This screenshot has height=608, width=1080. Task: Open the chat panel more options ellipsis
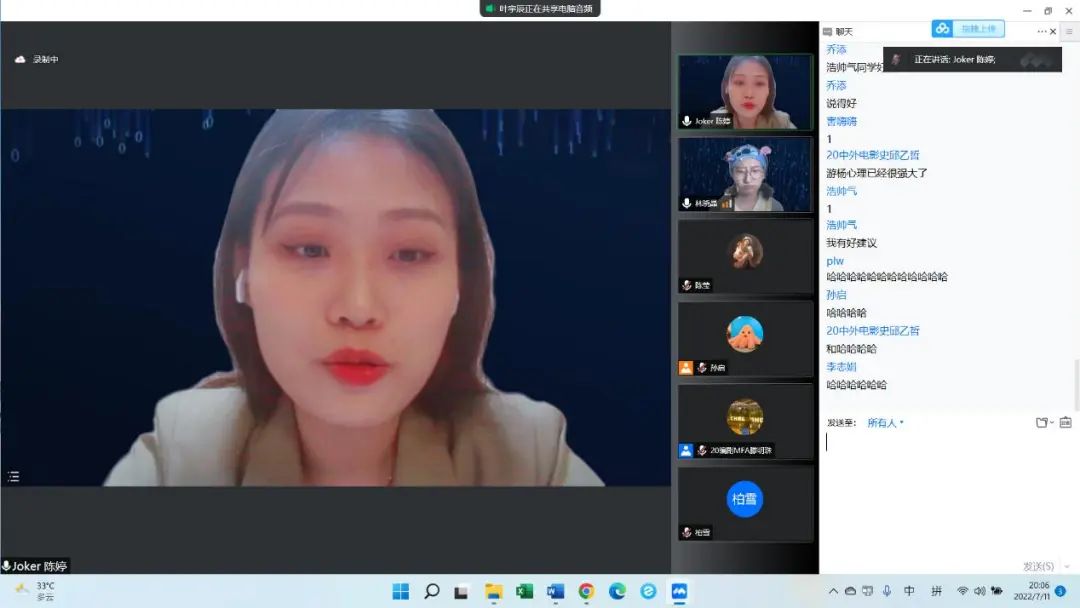pos(1041,32)
